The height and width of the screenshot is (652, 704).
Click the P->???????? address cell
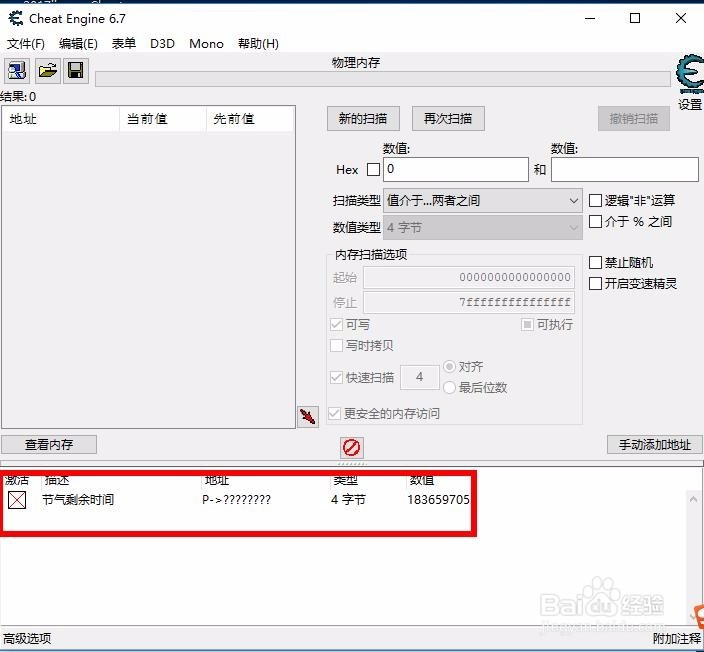coord(236,500)
